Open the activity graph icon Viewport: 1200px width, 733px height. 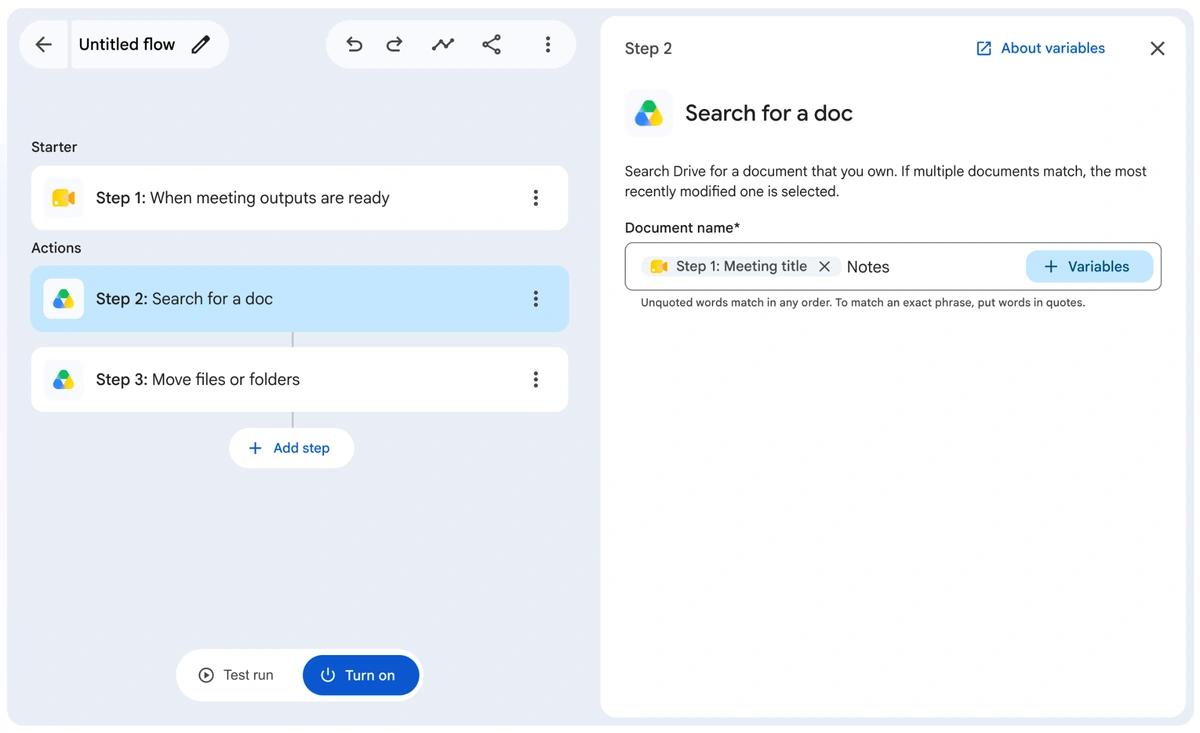[443, 44]
